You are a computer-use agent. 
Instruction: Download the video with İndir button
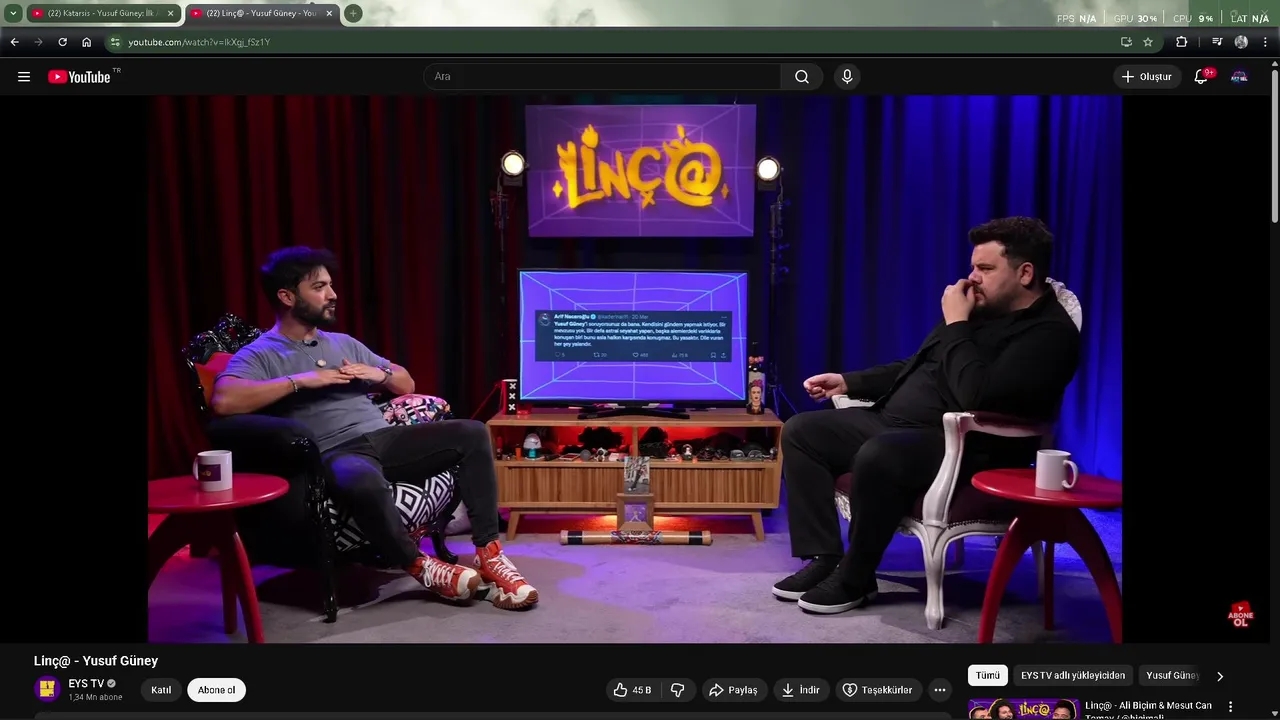pos(801,690)
